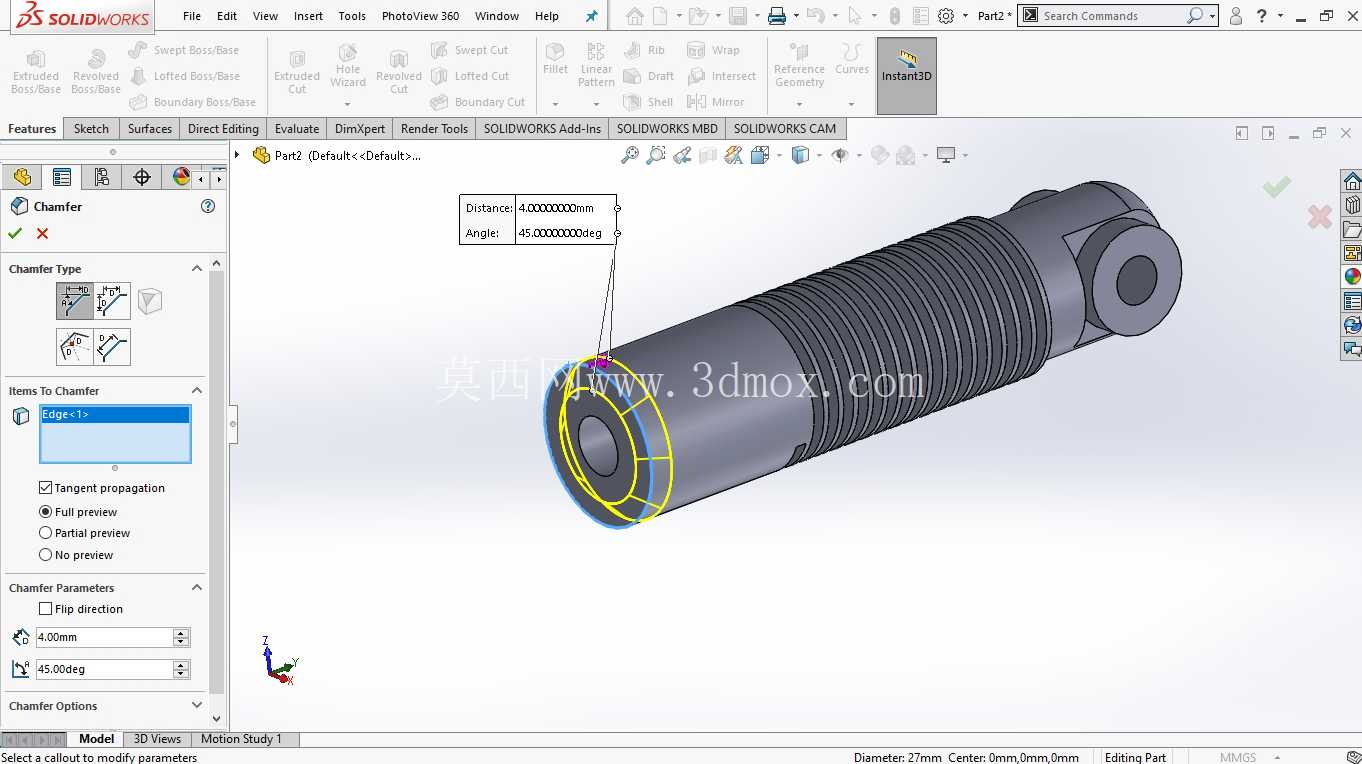
Task: Open Chamfer help question mark
Action: click(208, 206)
